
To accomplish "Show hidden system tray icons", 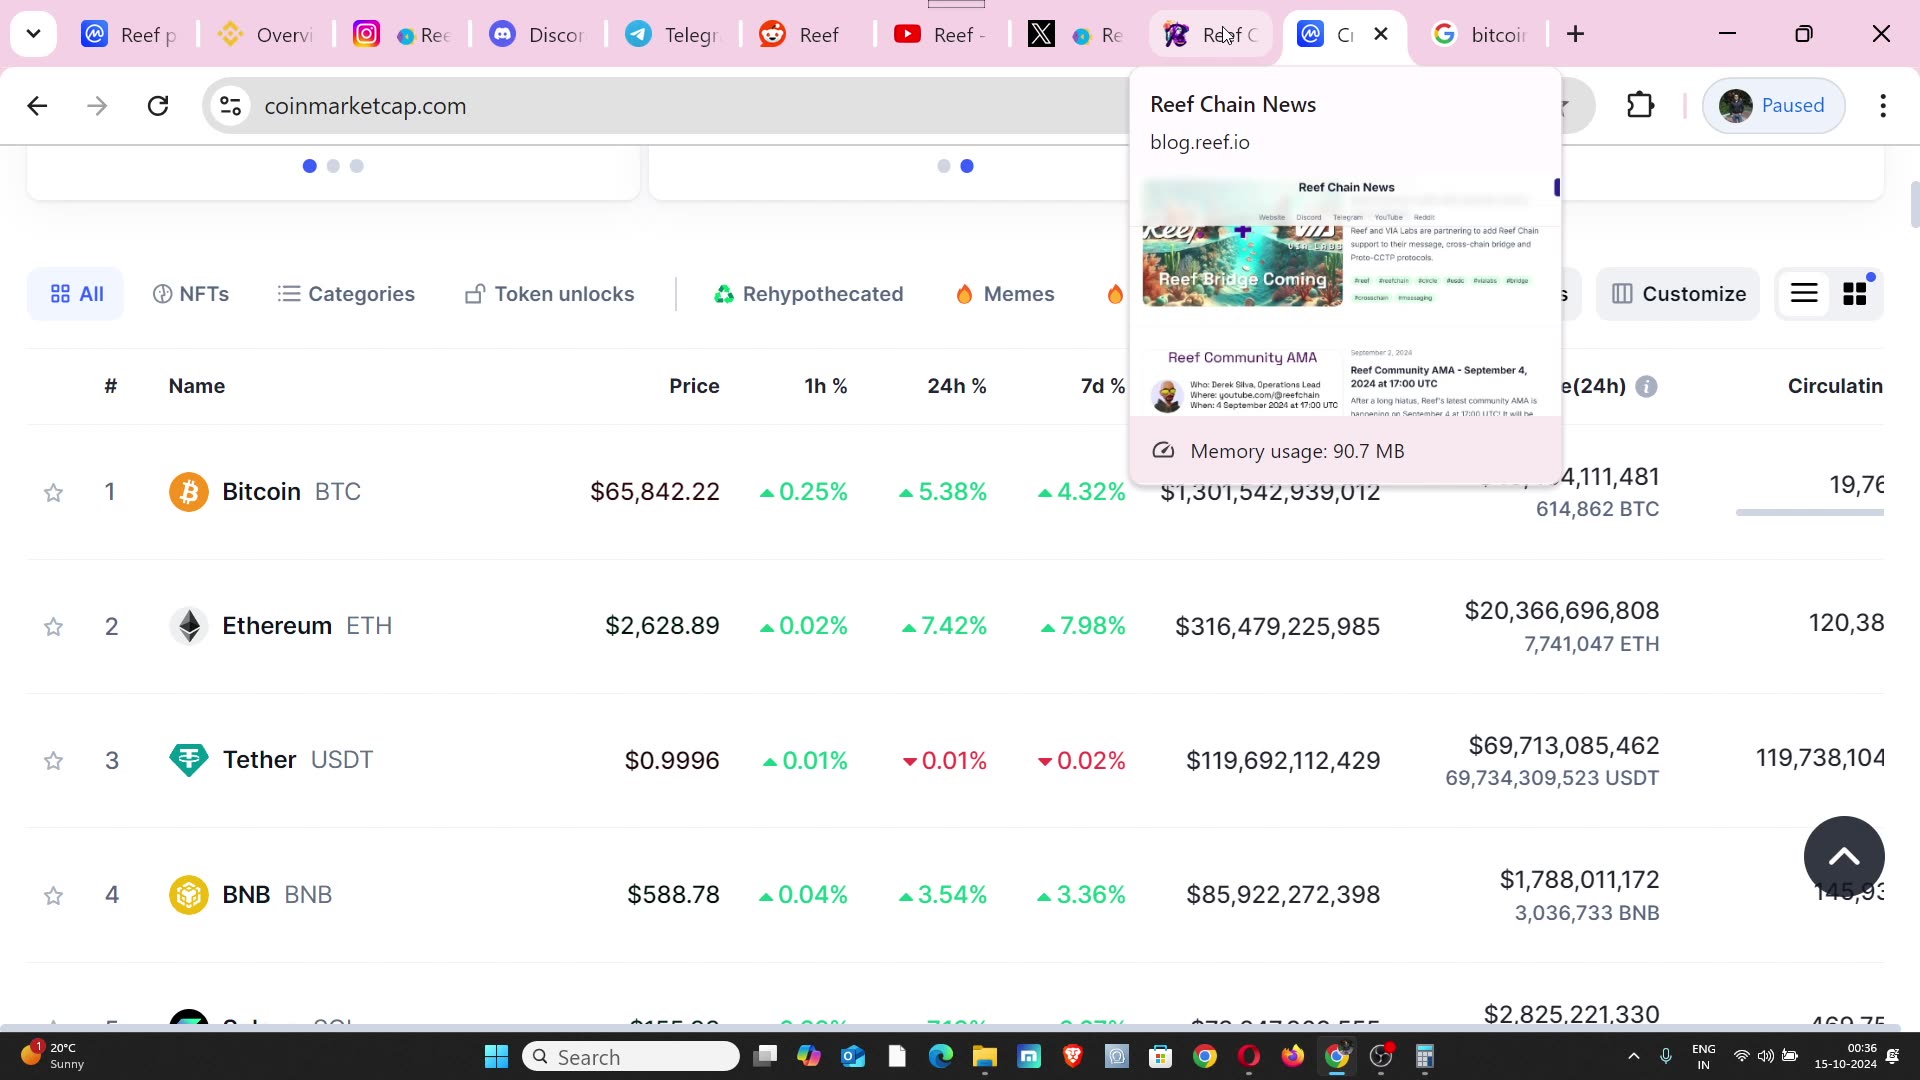I will click(1634, 1056).
